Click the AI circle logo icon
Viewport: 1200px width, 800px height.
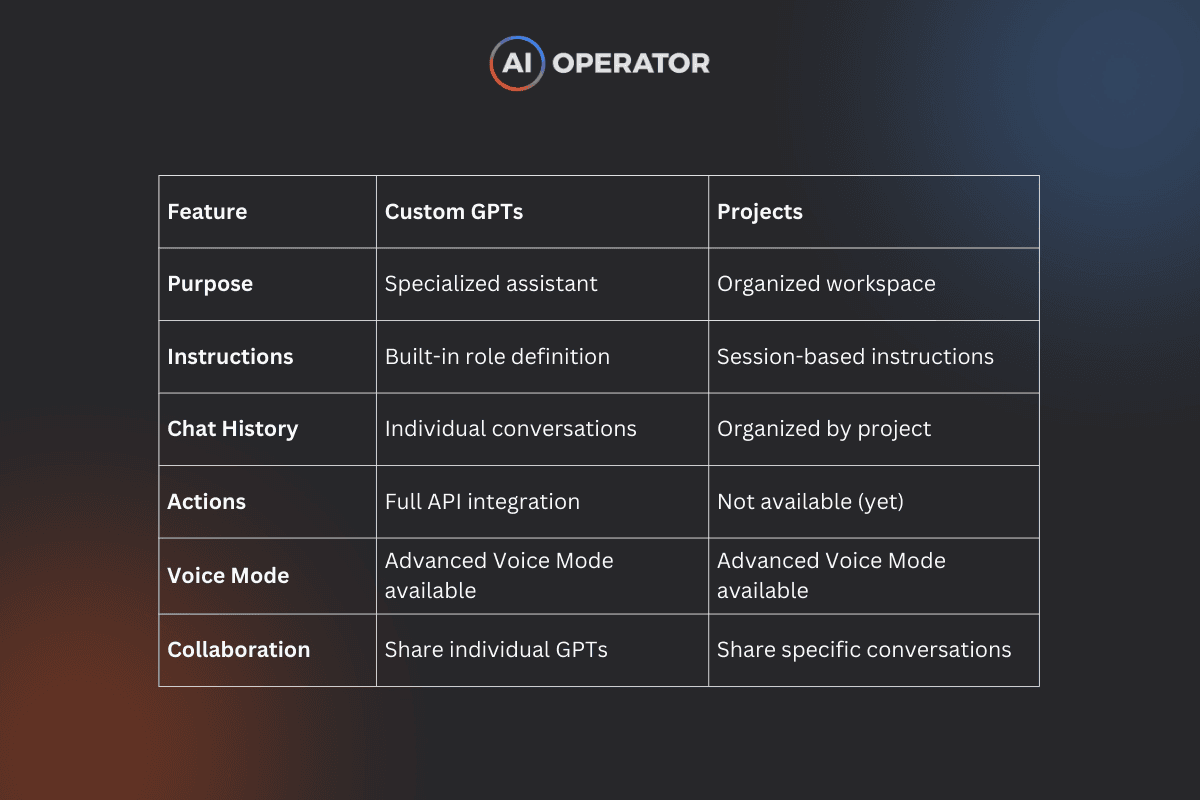(x=517, y=63)
